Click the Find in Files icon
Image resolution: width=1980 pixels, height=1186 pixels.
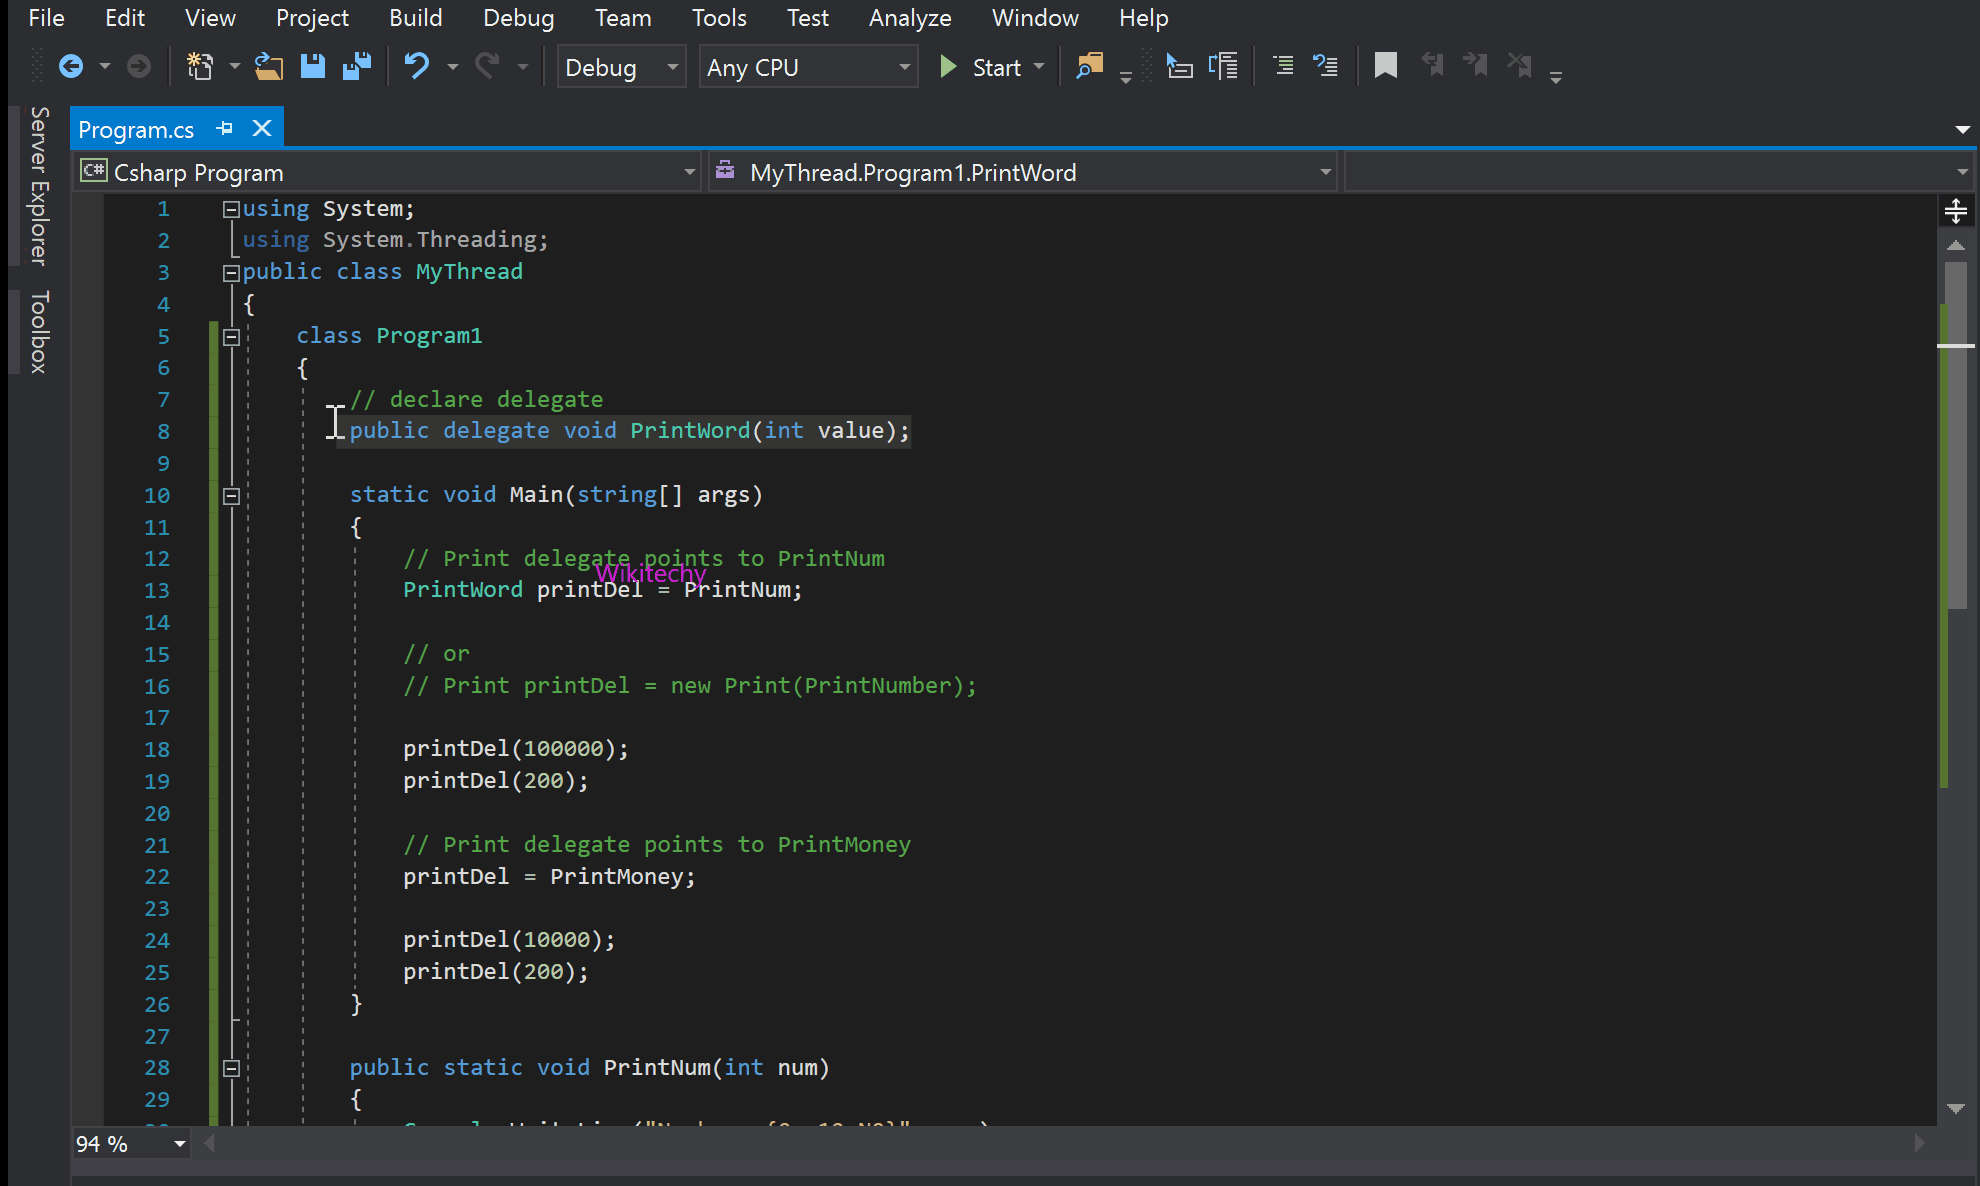tap(1089, 67)
